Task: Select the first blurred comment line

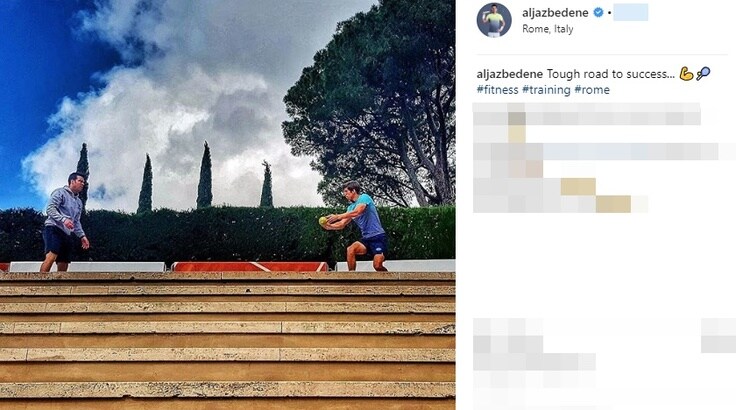Action: coord(587,114)
